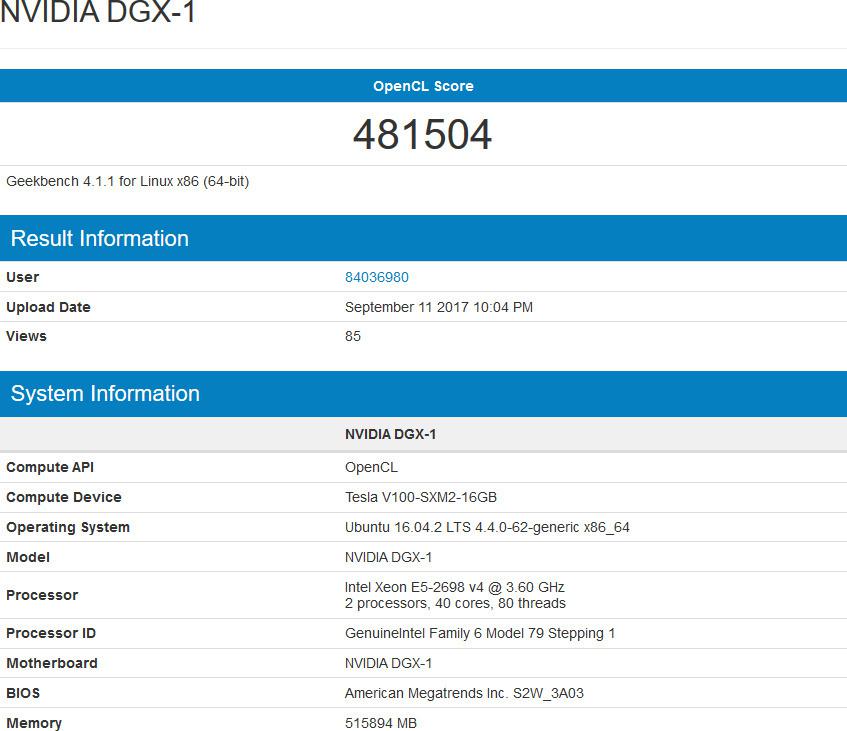Click the Views count of 85

pyautogui.click(x=352, y=336)
